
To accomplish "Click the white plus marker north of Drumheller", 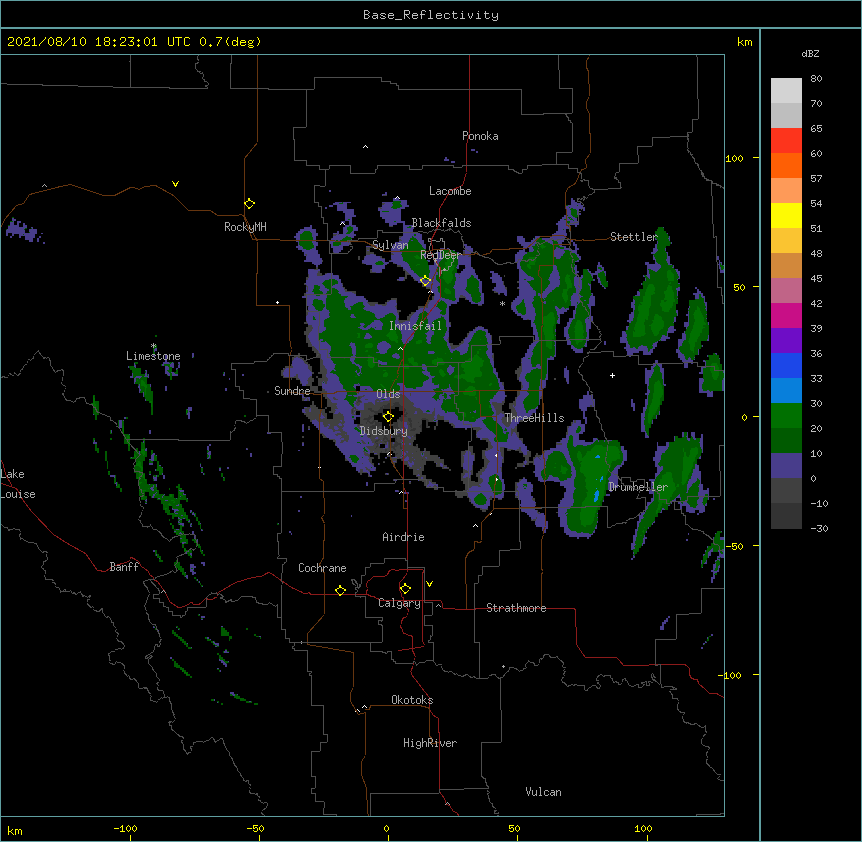I will coord(612,375).
